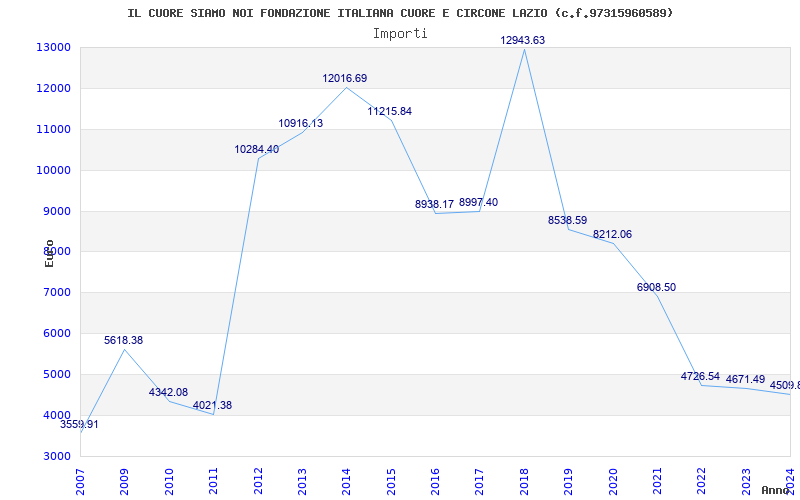Select the data label 8538.59
Viewport: 800px width, 500px height.
coord(567,220)
